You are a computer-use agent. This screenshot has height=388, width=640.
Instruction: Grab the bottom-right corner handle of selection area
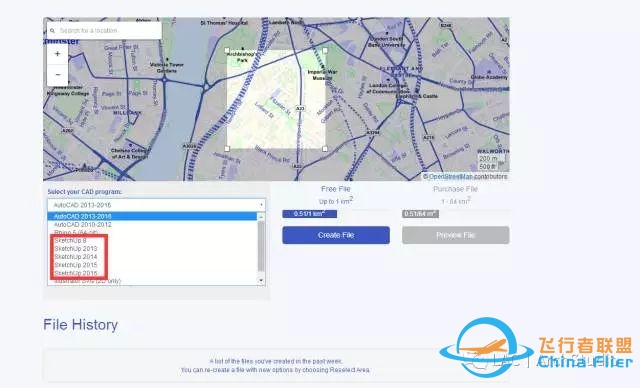(x=325, y=149)
